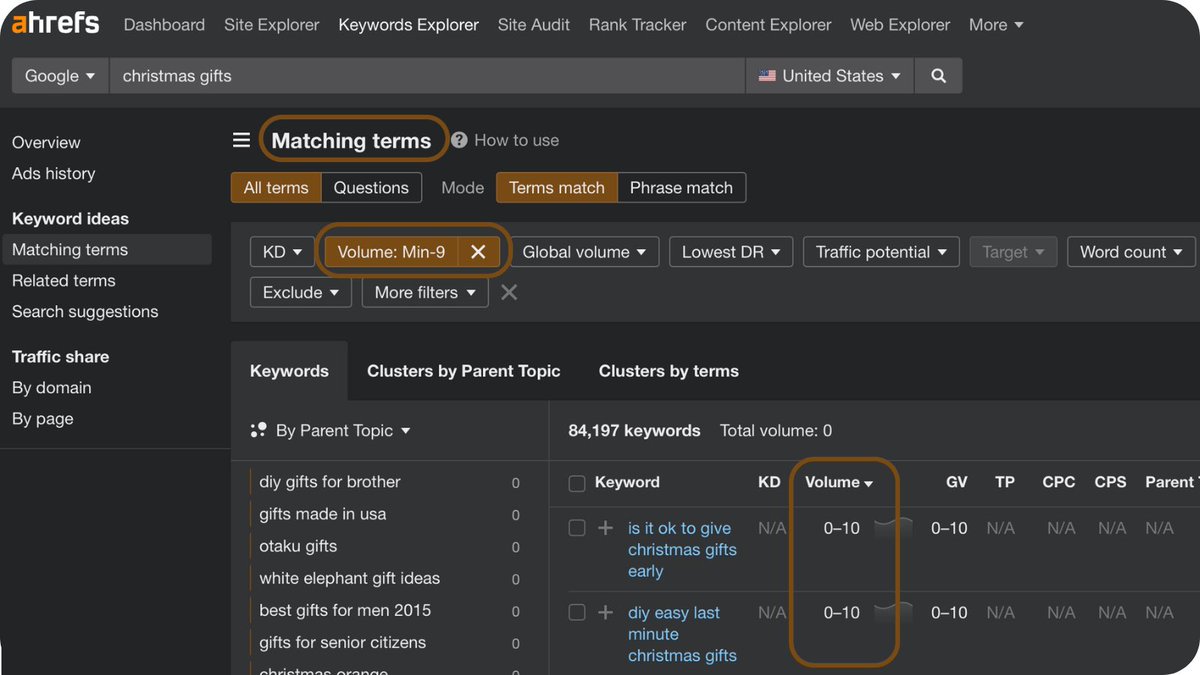Add 'is it ok to give christmas gifts early' with plus icon
This screenshot has height=675, width=1200.
point(605,528)
